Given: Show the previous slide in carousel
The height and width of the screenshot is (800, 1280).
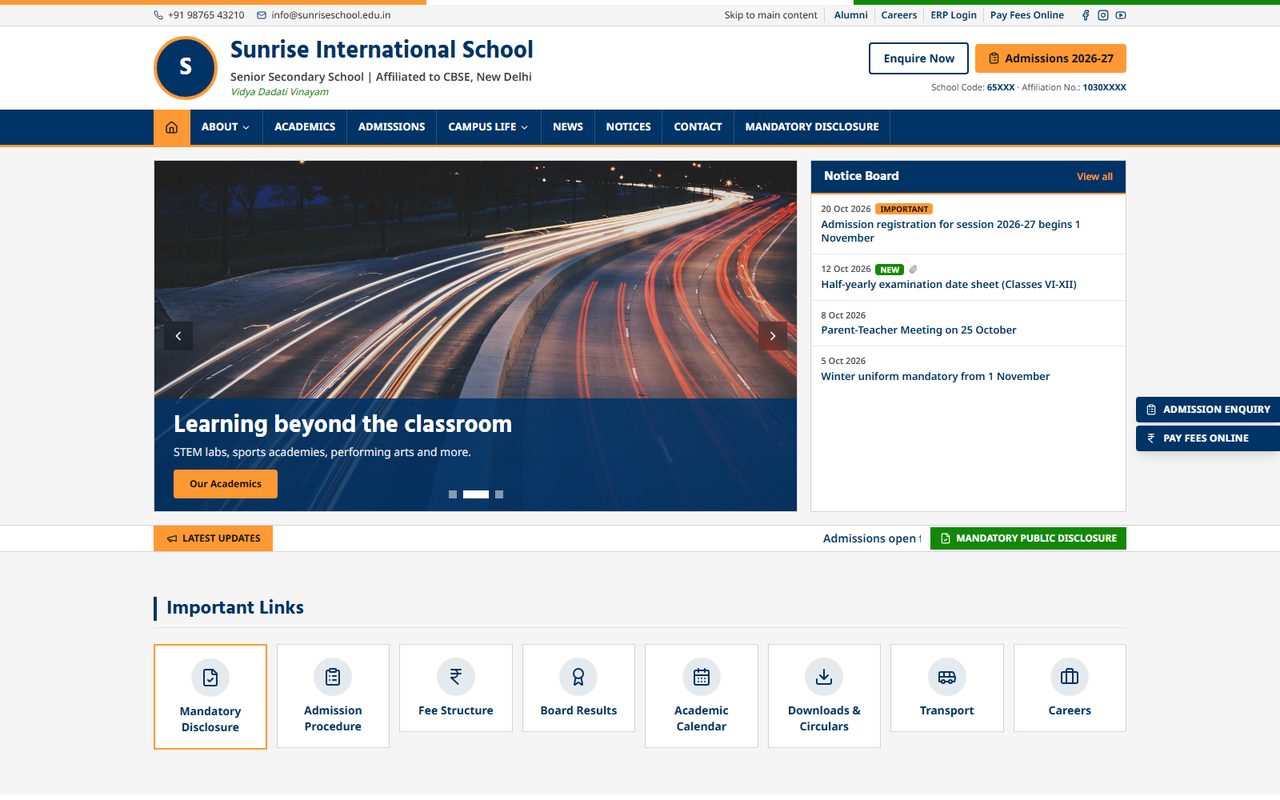Looking at the screenshot, I should pyautogui.click(x=178, y=336).
